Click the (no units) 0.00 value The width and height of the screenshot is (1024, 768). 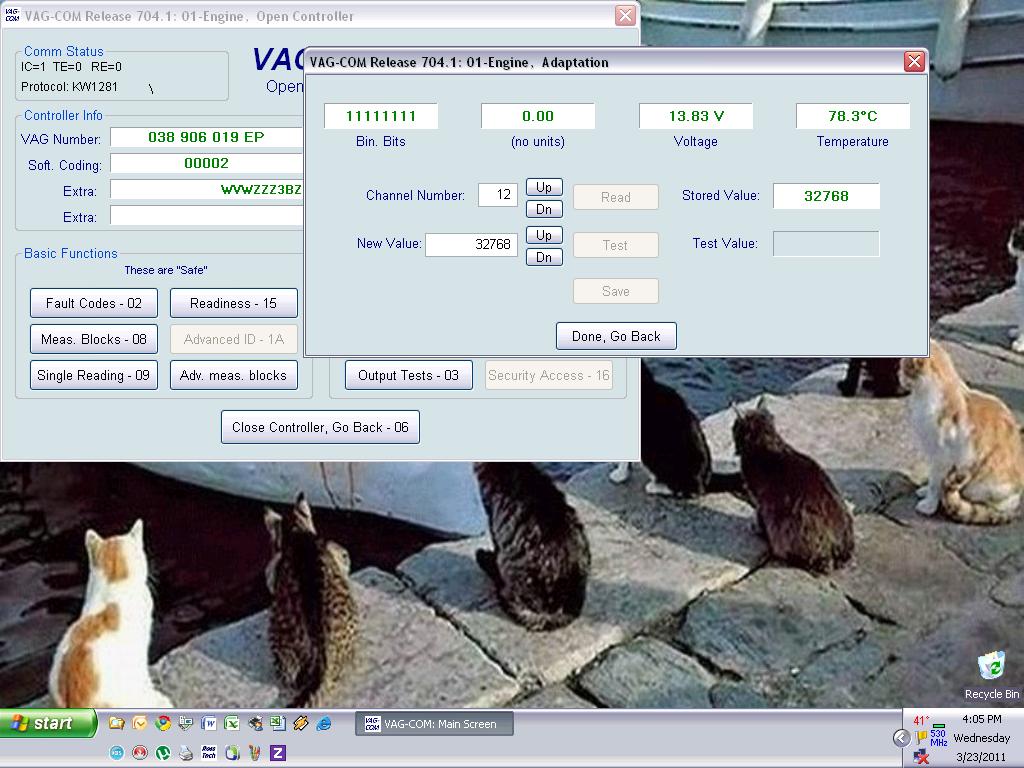538,116
